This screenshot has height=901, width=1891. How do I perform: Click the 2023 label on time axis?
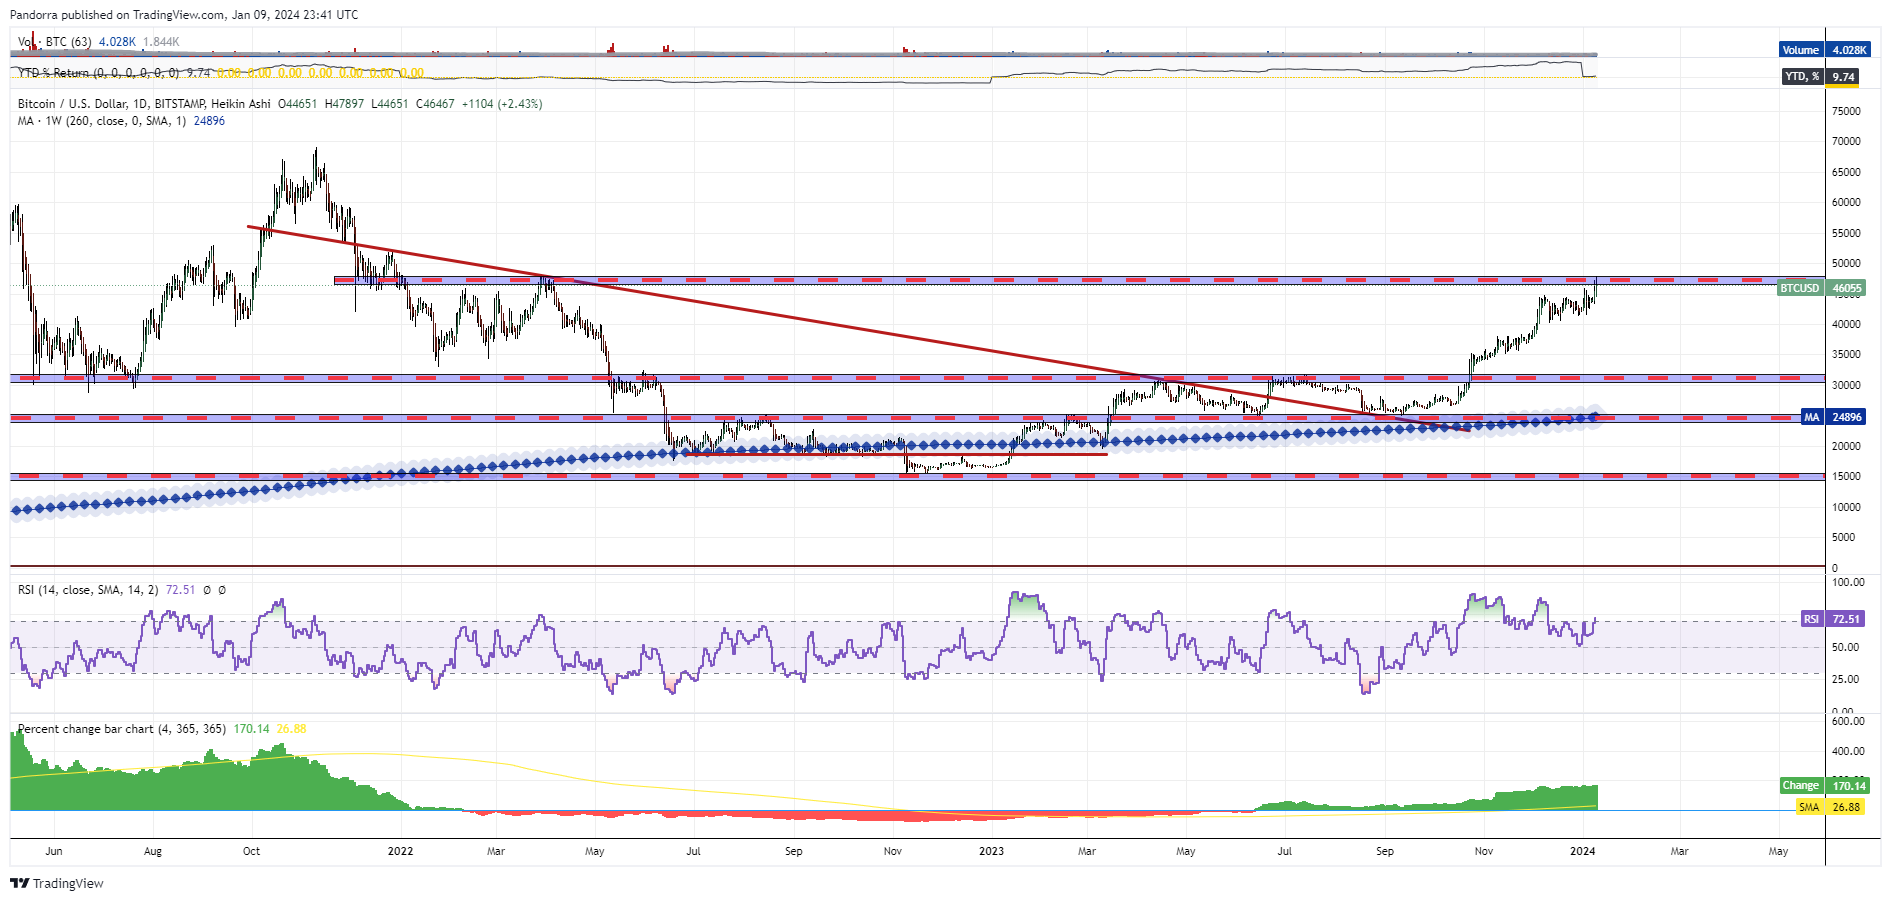991,852
